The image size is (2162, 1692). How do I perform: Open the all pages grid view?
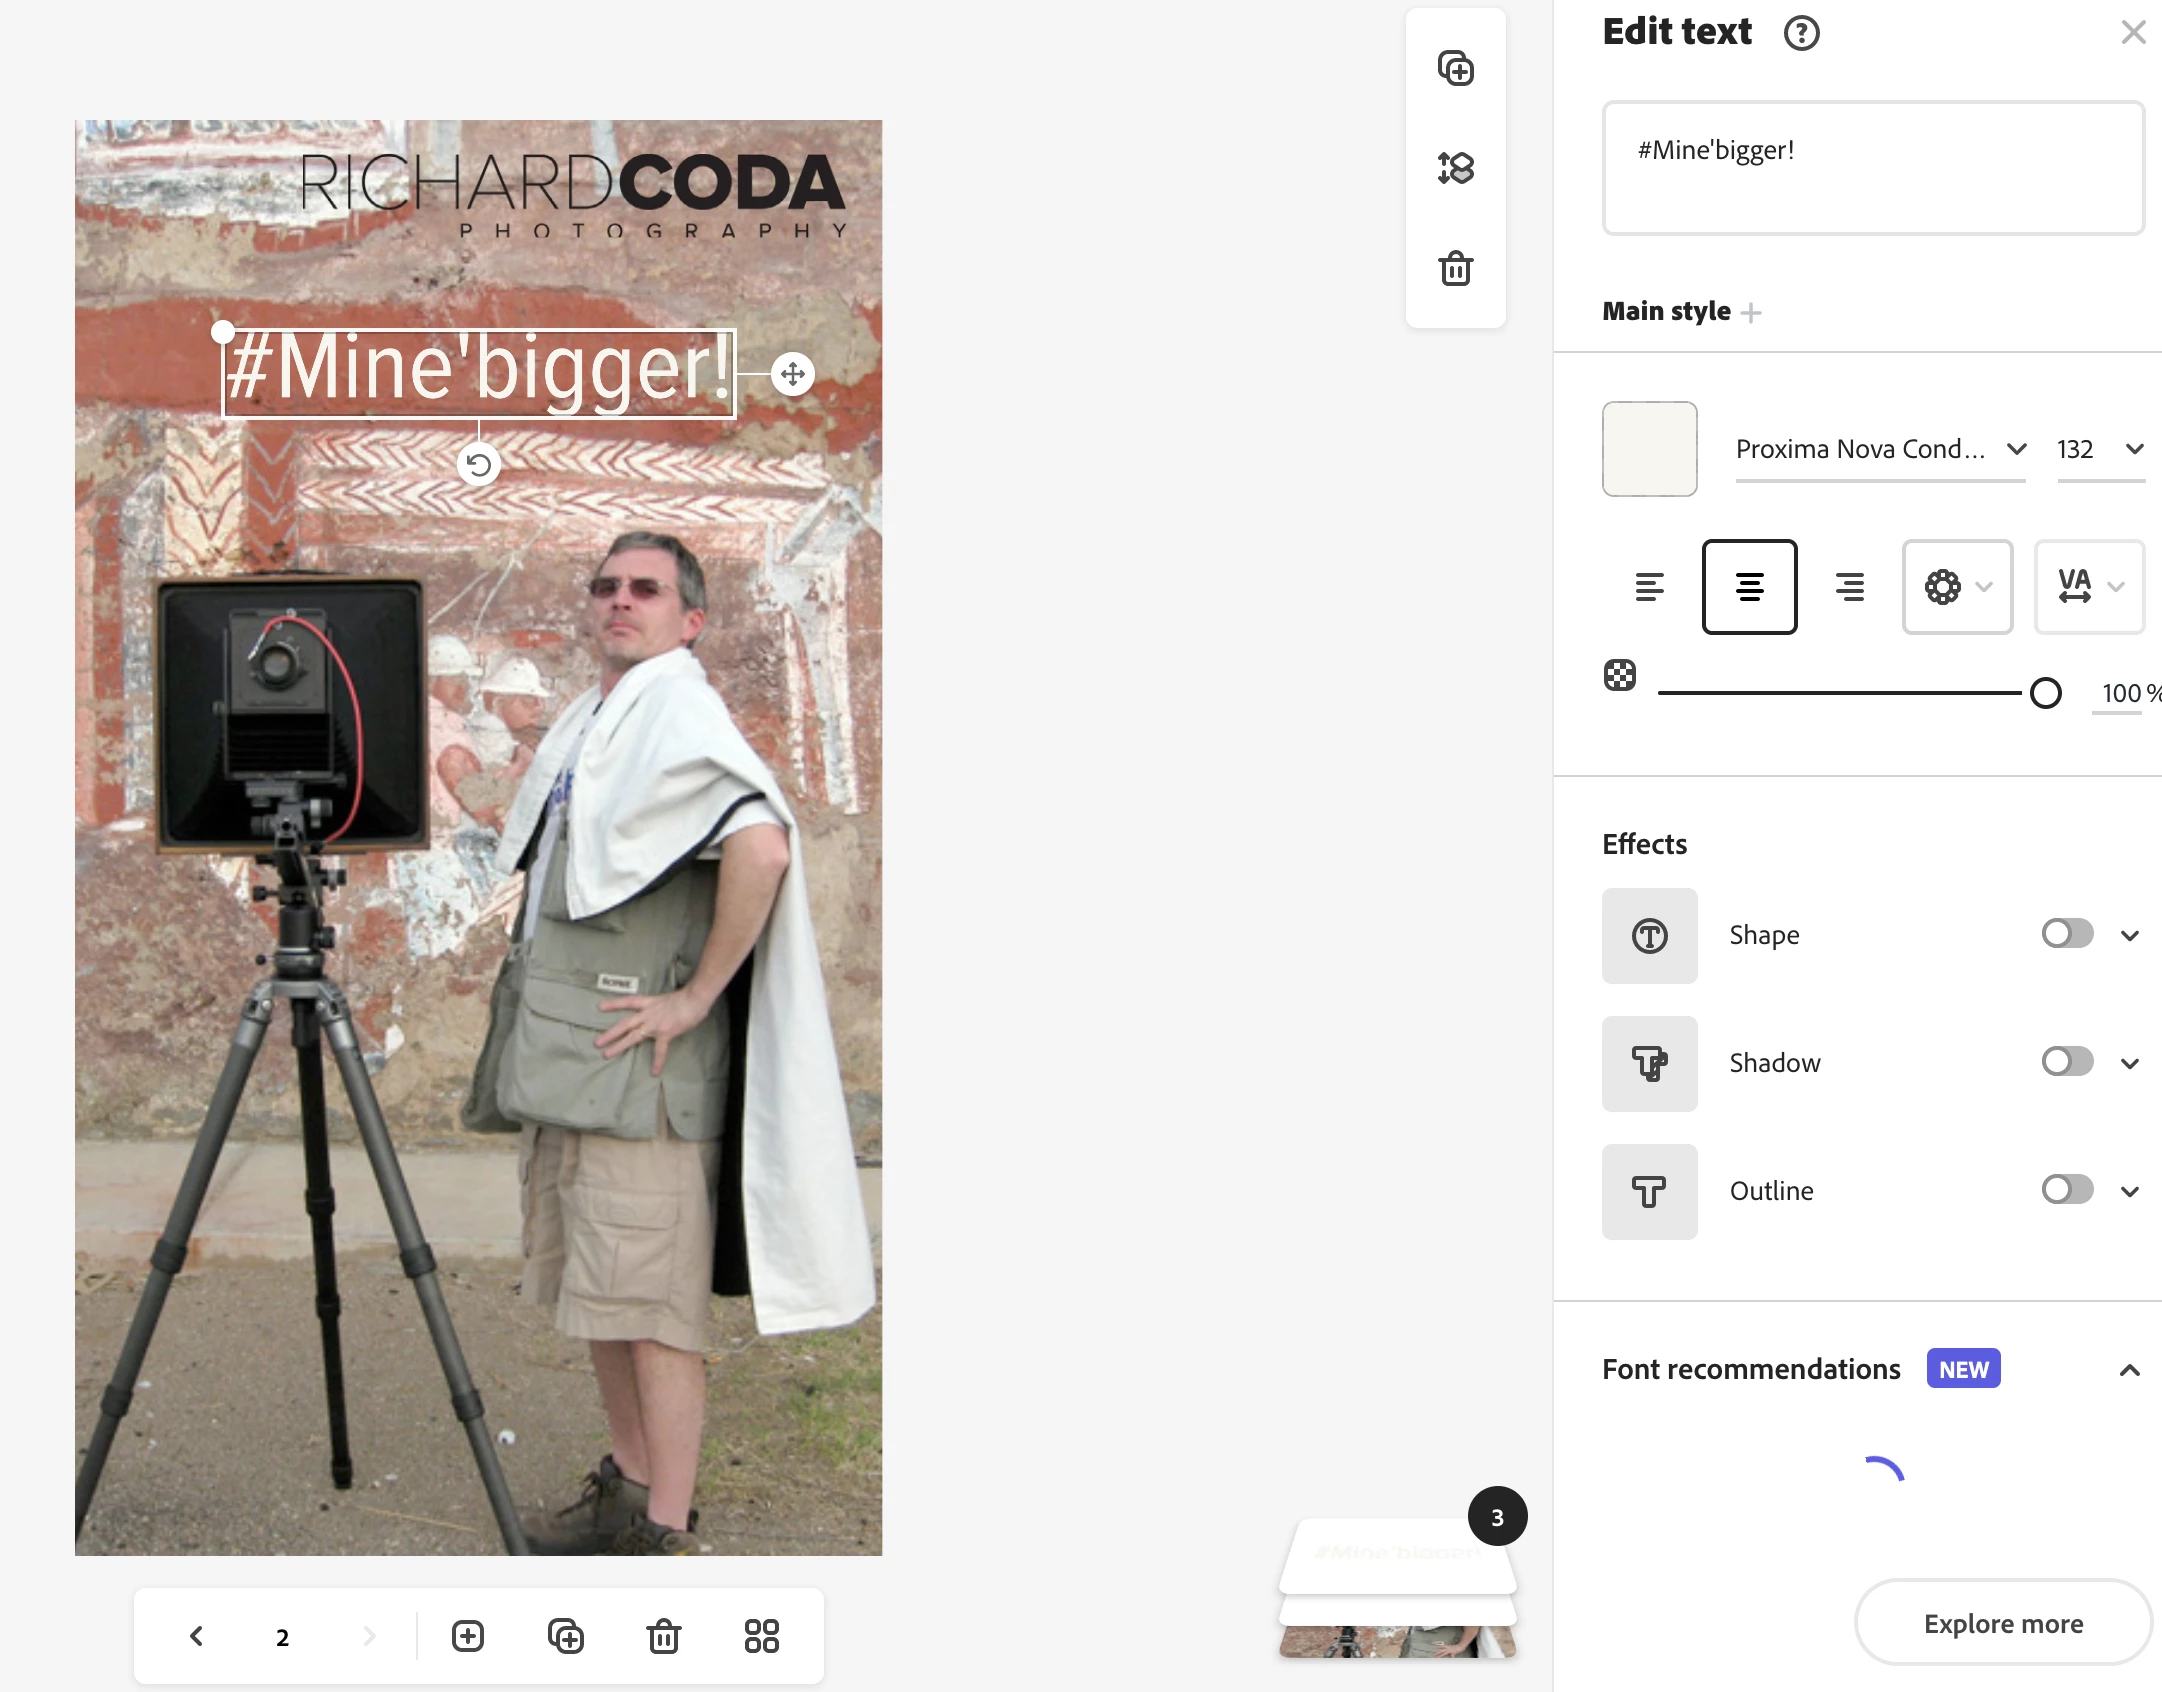(x=761, y=1636)
